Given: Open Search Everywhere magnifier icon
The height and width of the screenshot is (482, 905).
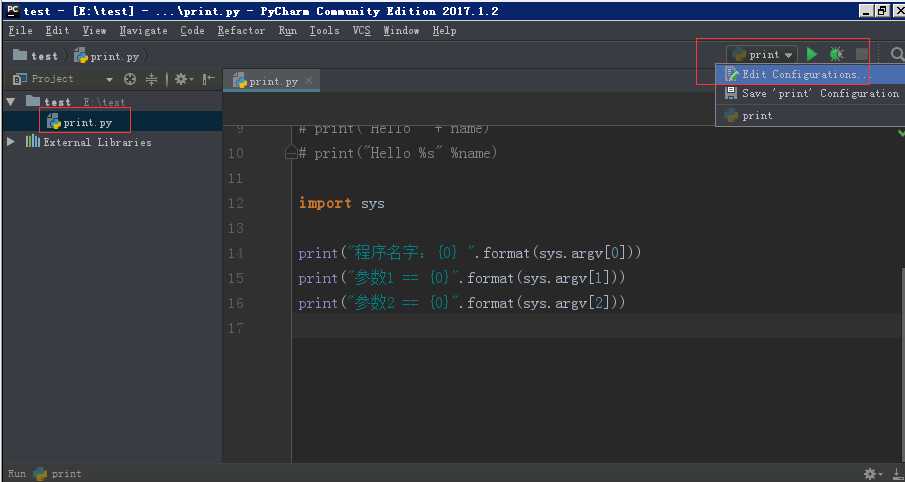Looking at the screenshot, I should (x=897, y=54).
